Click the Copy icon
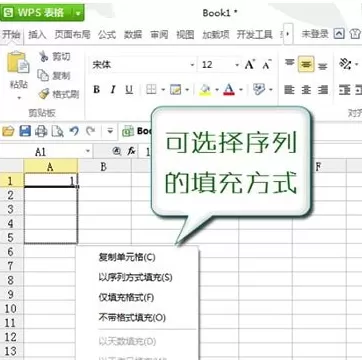 [43, 75]
